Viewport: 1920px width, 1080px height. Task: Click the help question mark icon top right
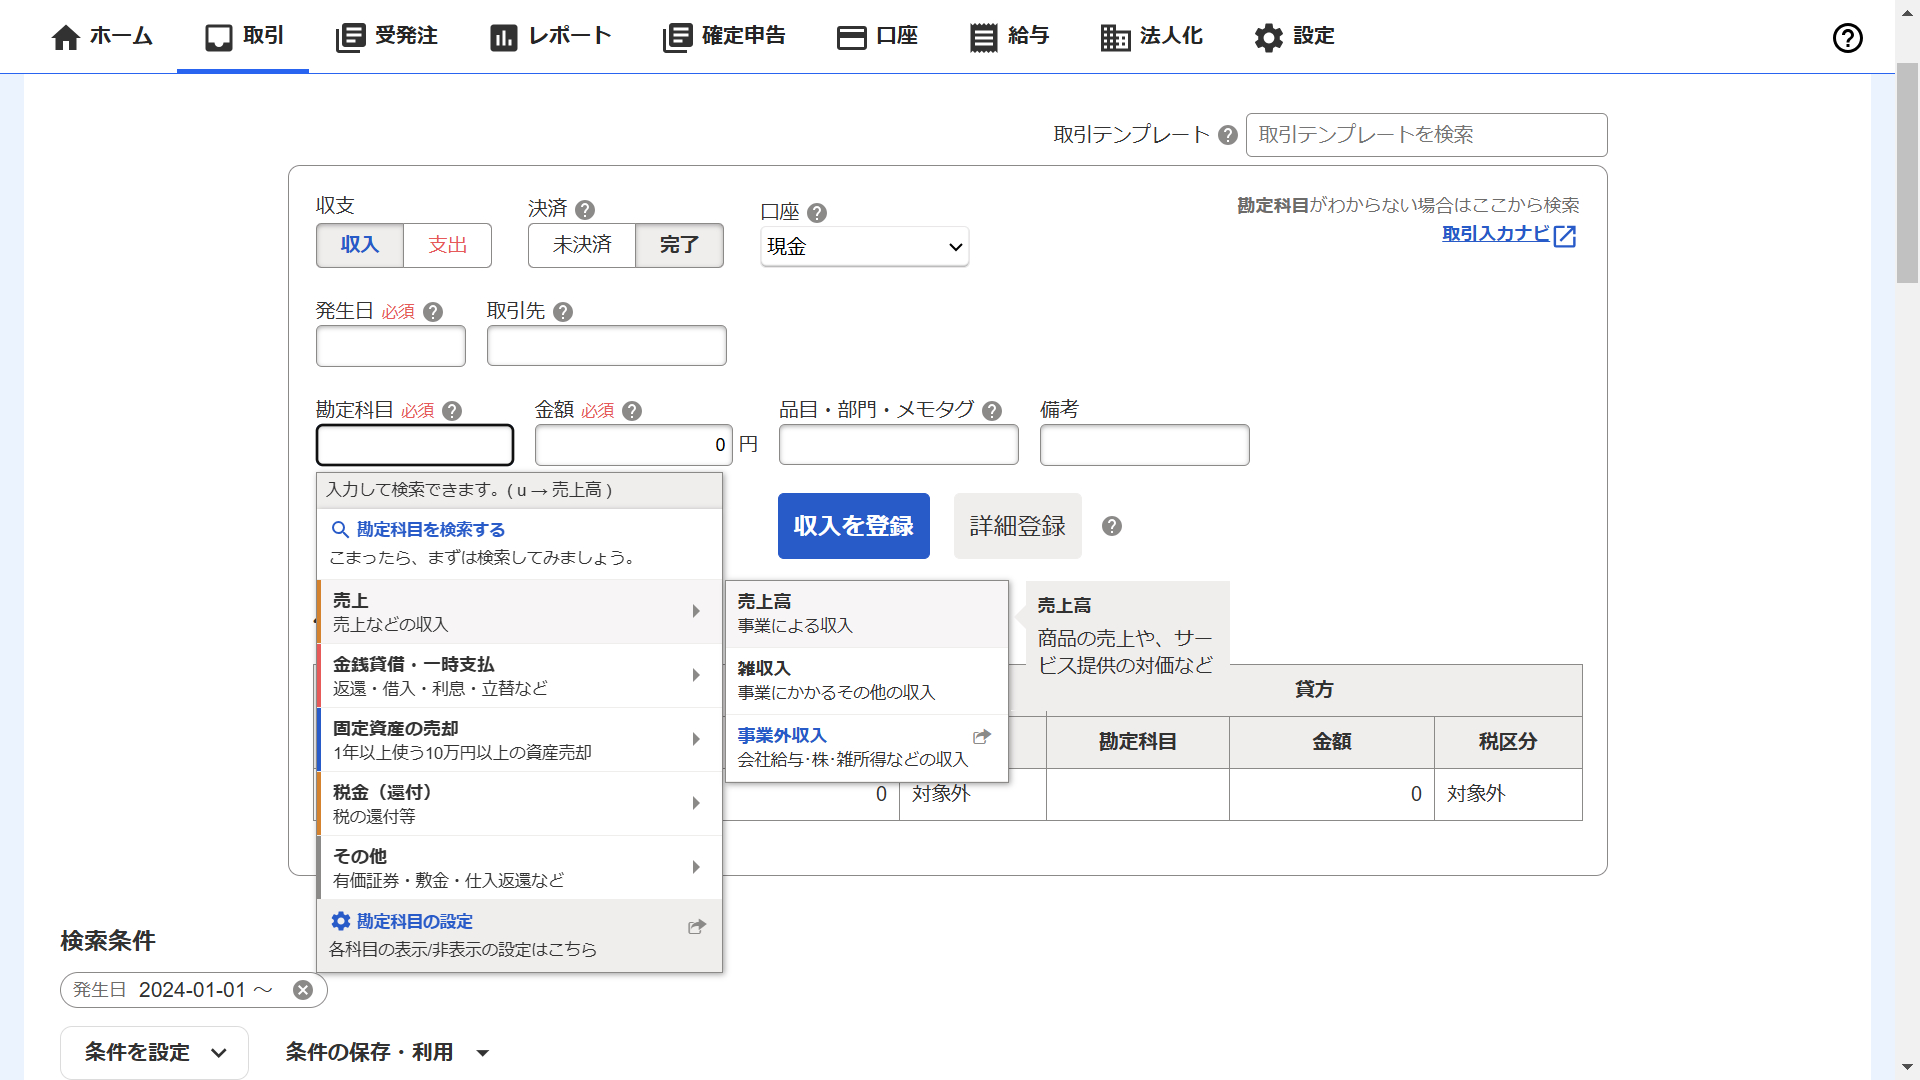(1847, 38)
